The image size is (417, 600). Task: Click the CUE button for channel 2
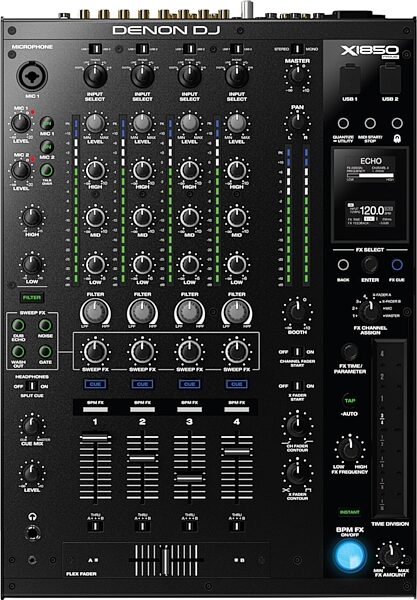[142, 384]
